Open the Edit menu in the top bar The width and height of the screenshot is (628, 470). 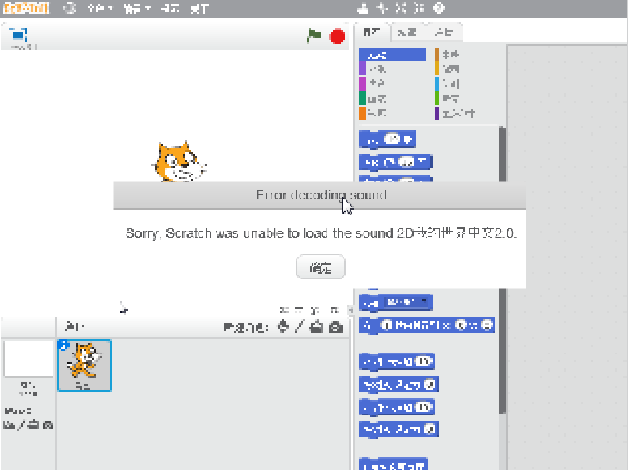137,8
